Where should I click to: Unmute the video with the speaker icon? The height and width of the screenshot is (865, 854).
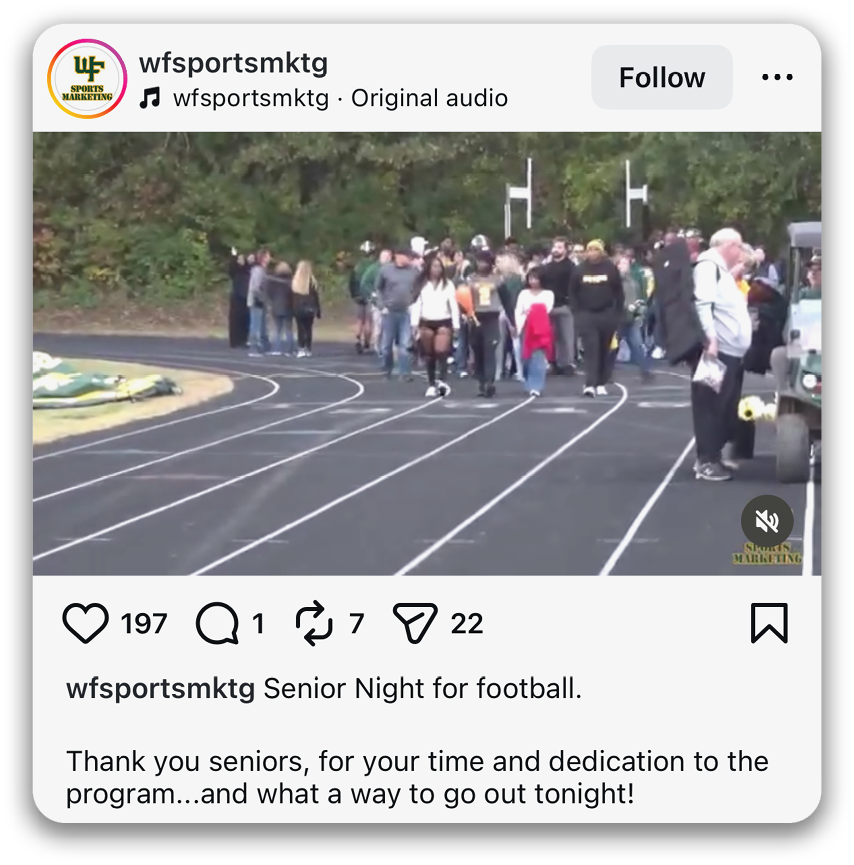(767, 521)
